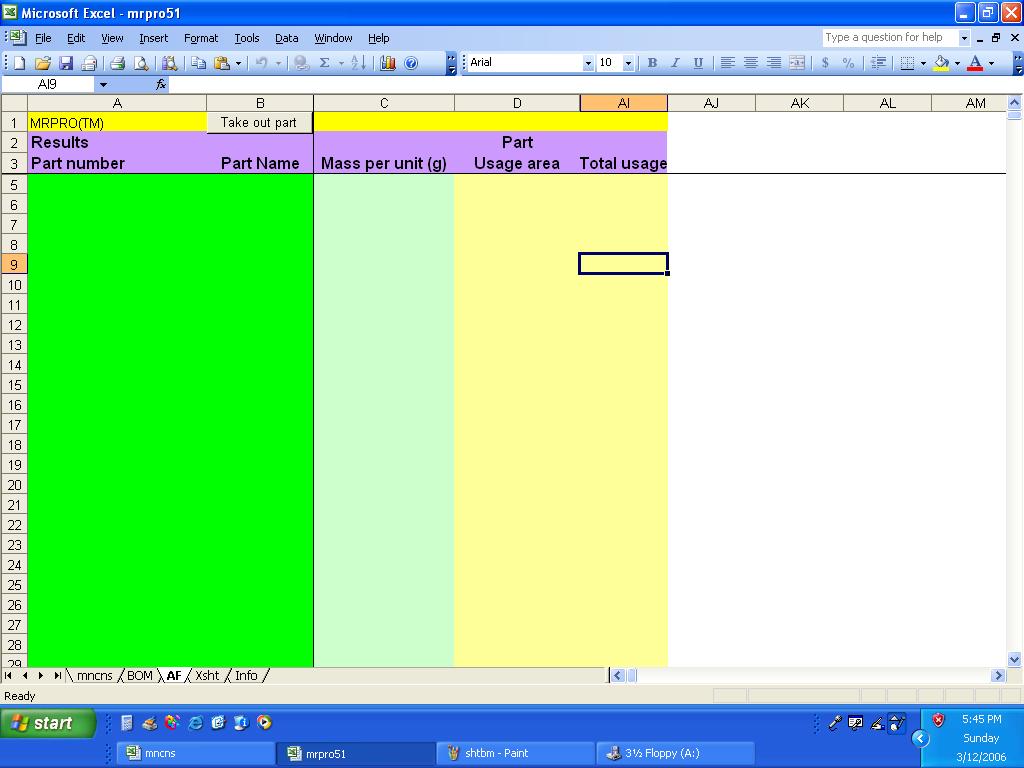Click the Currency Style dollar icon
The image size is (1024, 768).
point(825,63)
